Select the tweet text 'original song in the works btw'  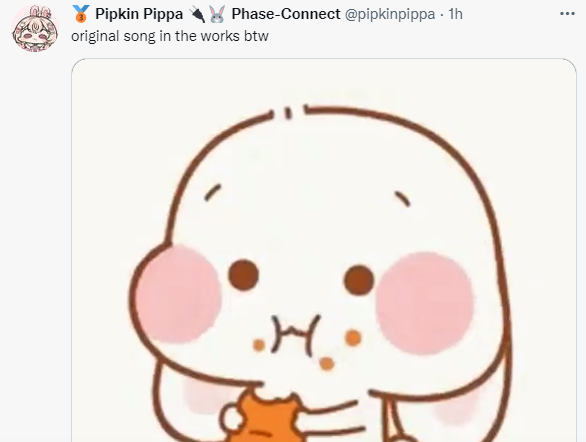[x=170, y=36]
